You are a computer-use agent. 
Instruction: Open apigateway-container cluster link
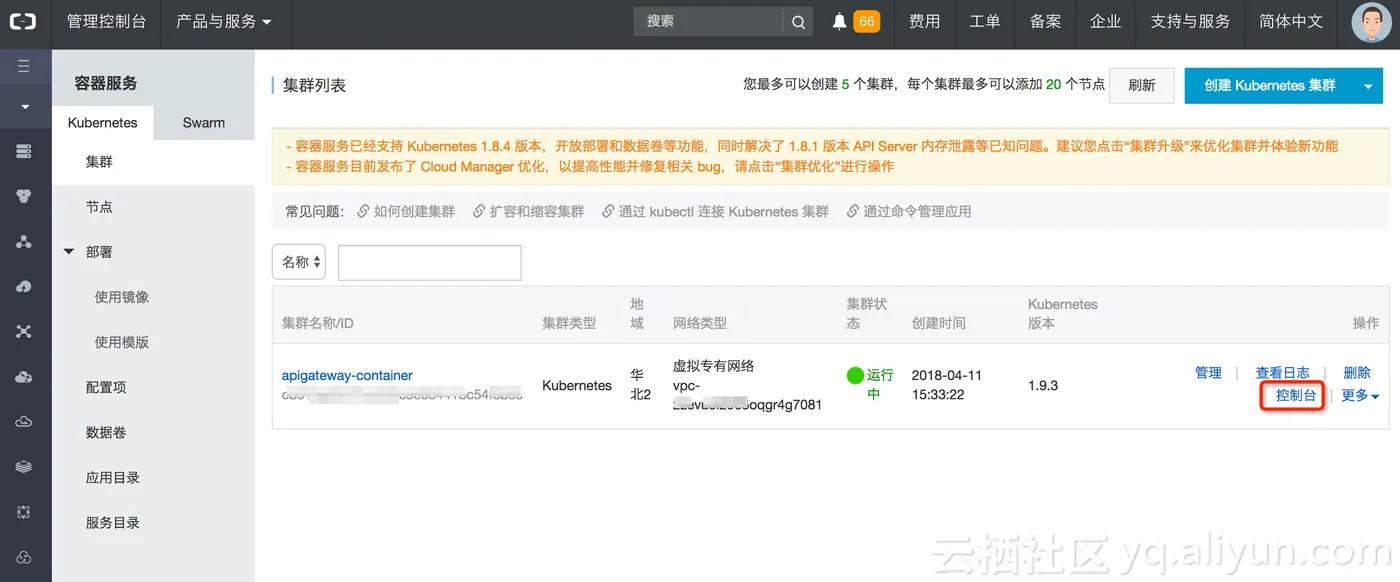tap(347, 376)
